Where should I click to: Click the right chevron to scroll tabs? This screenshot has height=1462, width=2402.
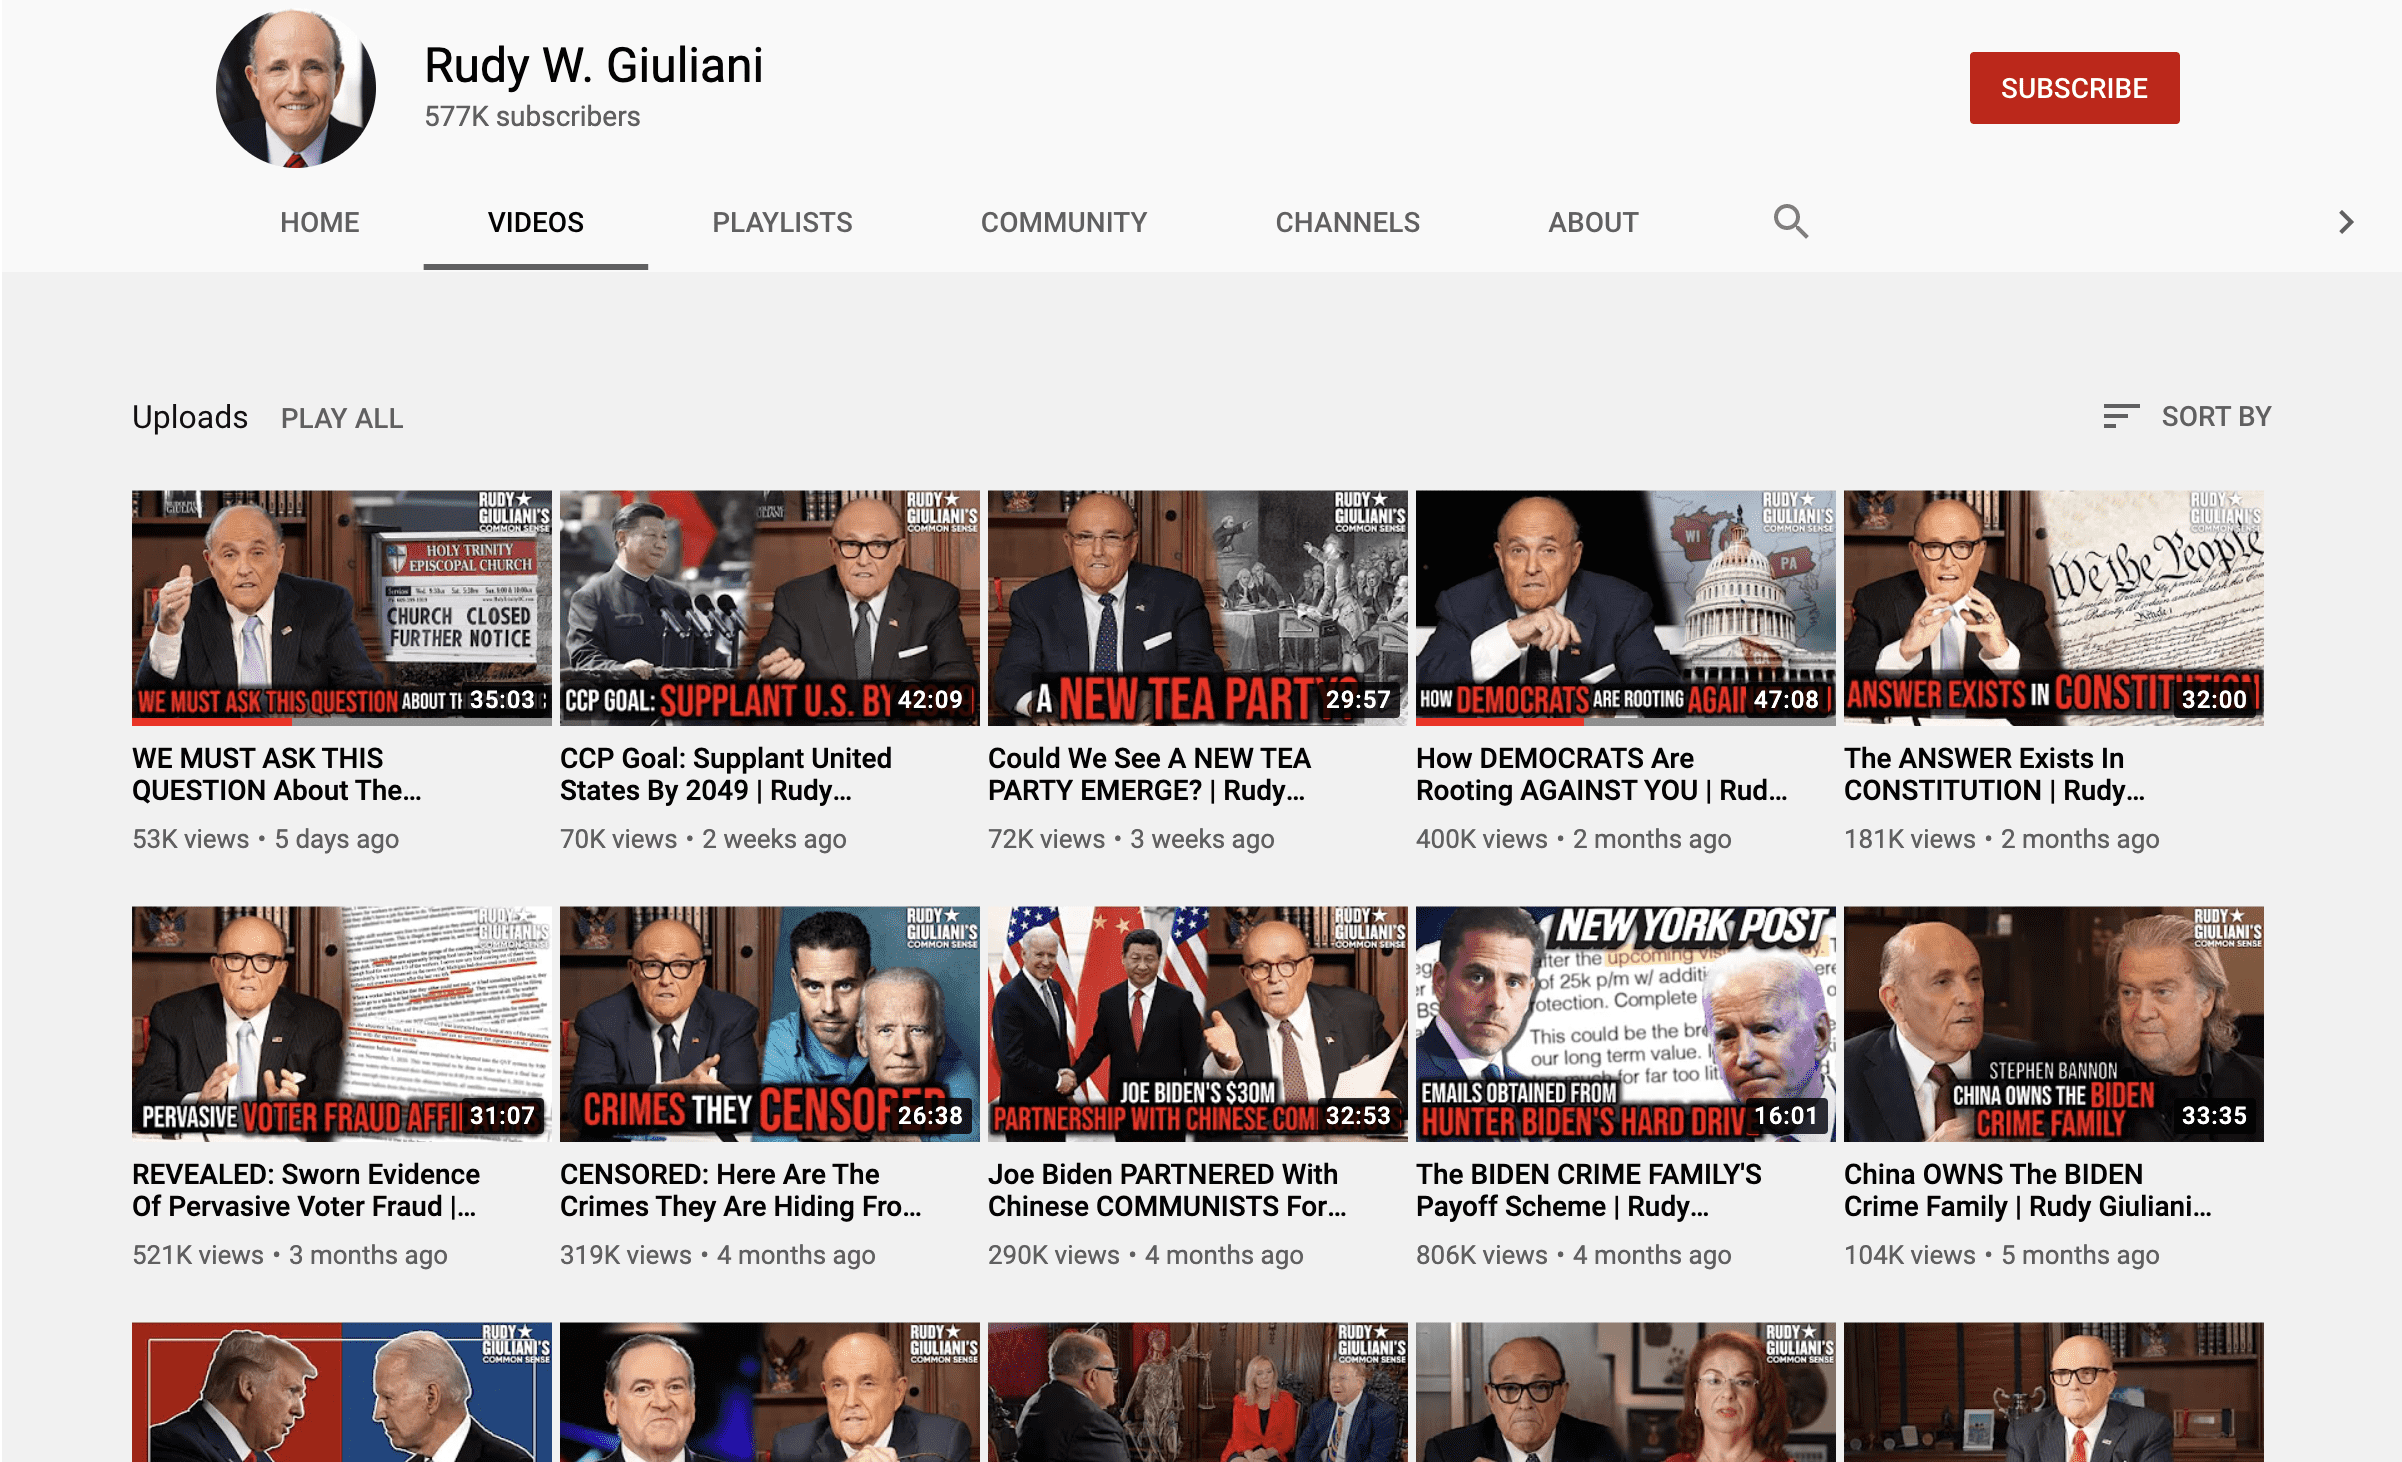coord(2346,222)
